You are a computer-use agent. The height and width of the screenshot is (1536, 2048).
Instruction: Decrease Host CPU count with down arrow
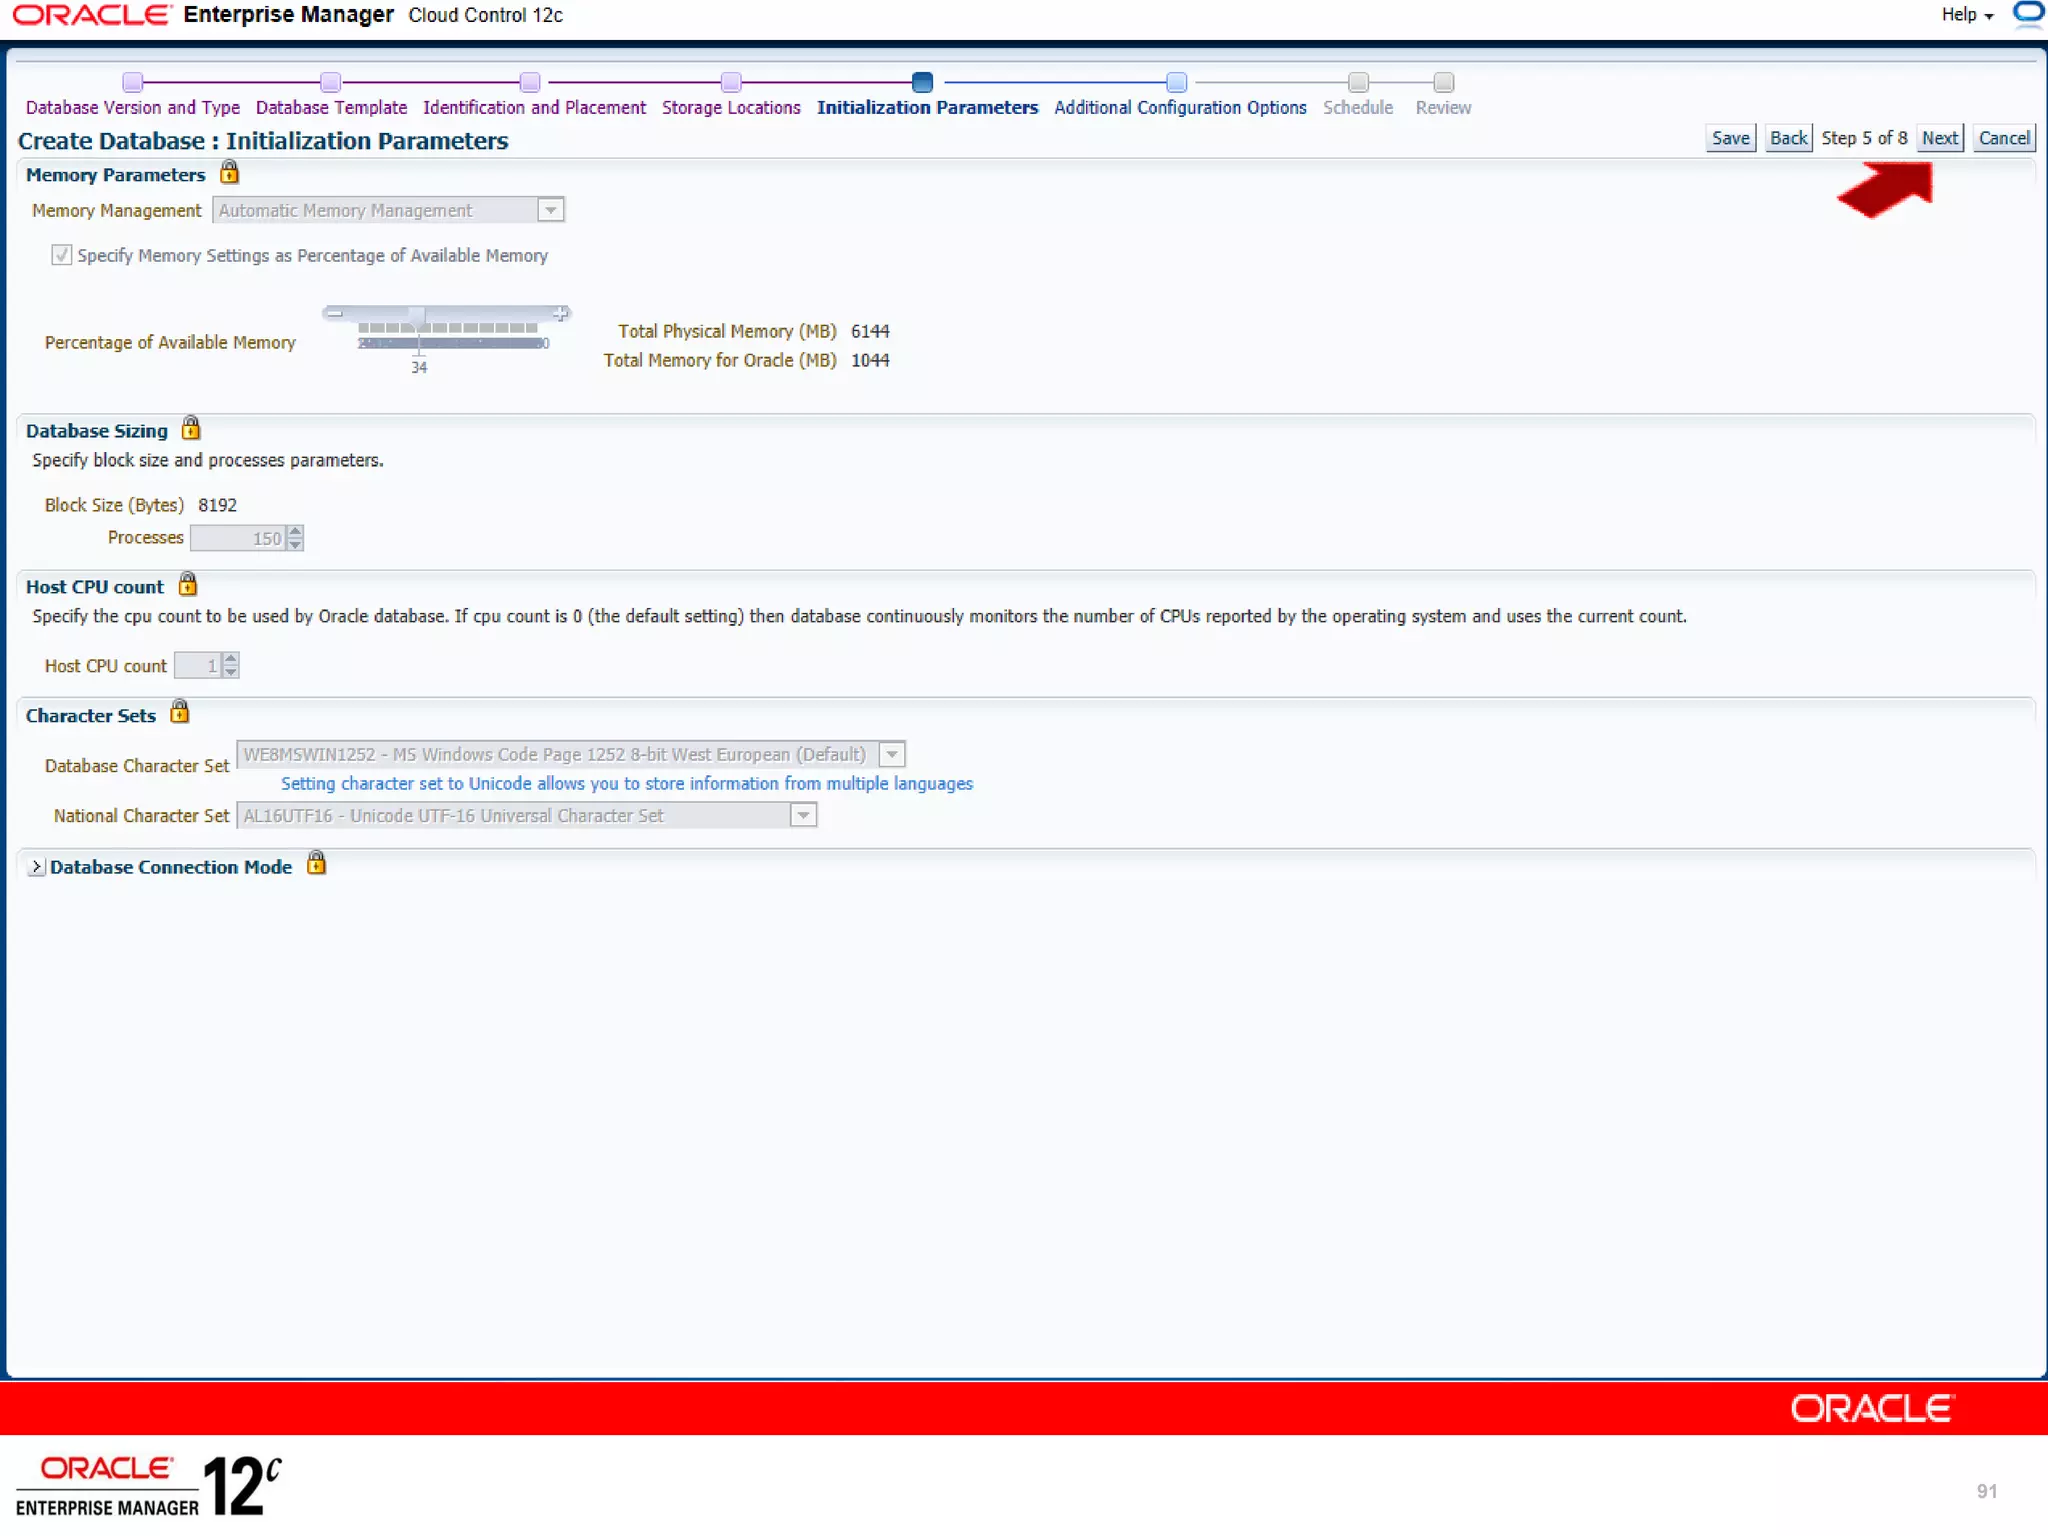tap(231, 672)
